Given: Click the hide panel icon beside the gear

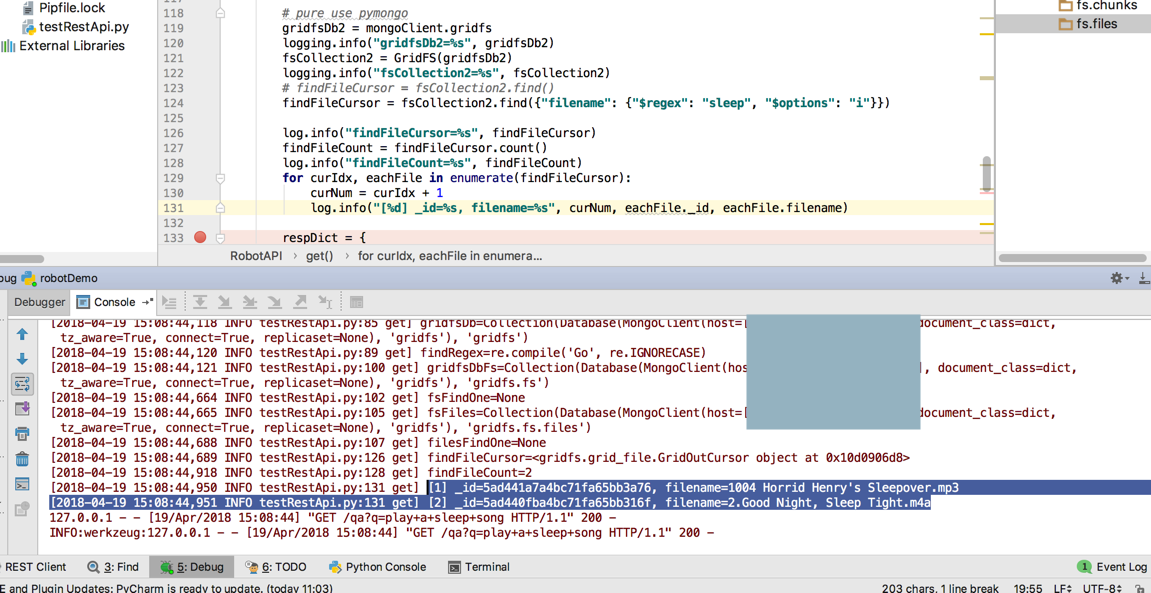Looking at the screenshot, I should click(x=1144, y=278).
